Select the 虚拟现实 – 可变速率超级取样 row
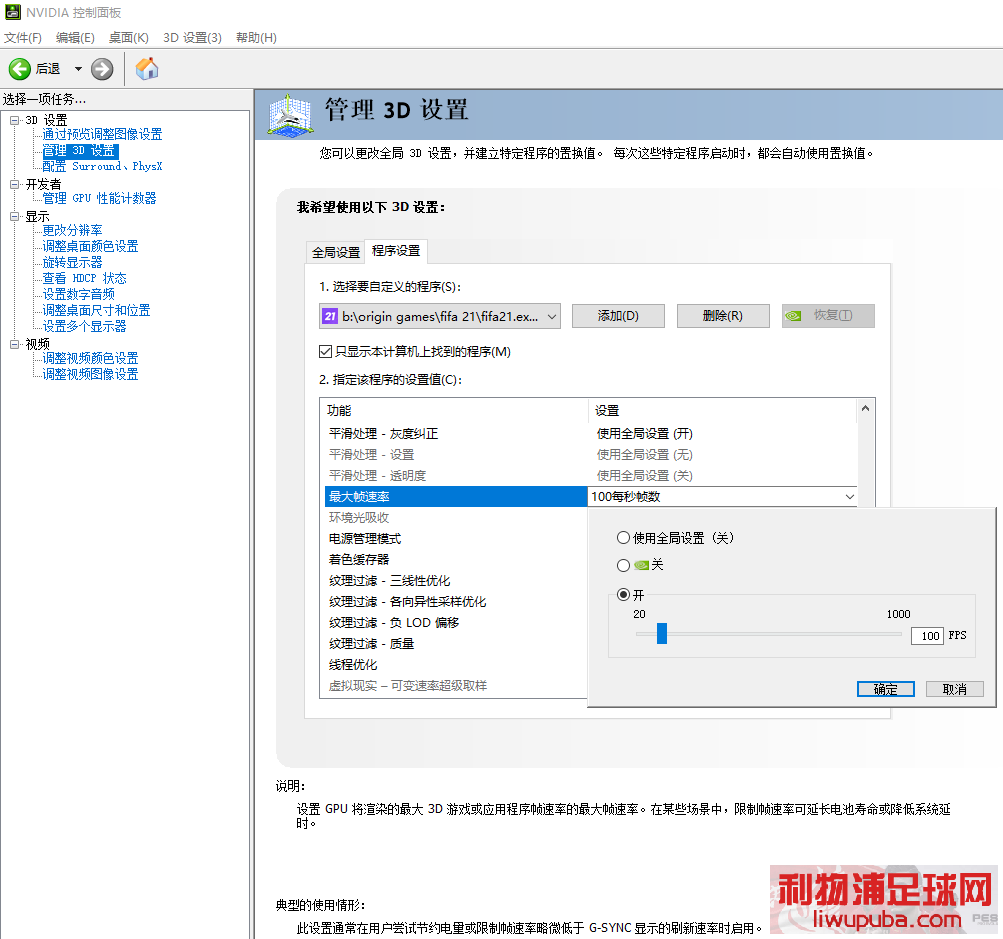Viewport: 1003px width, 939px height. [456, 686]
